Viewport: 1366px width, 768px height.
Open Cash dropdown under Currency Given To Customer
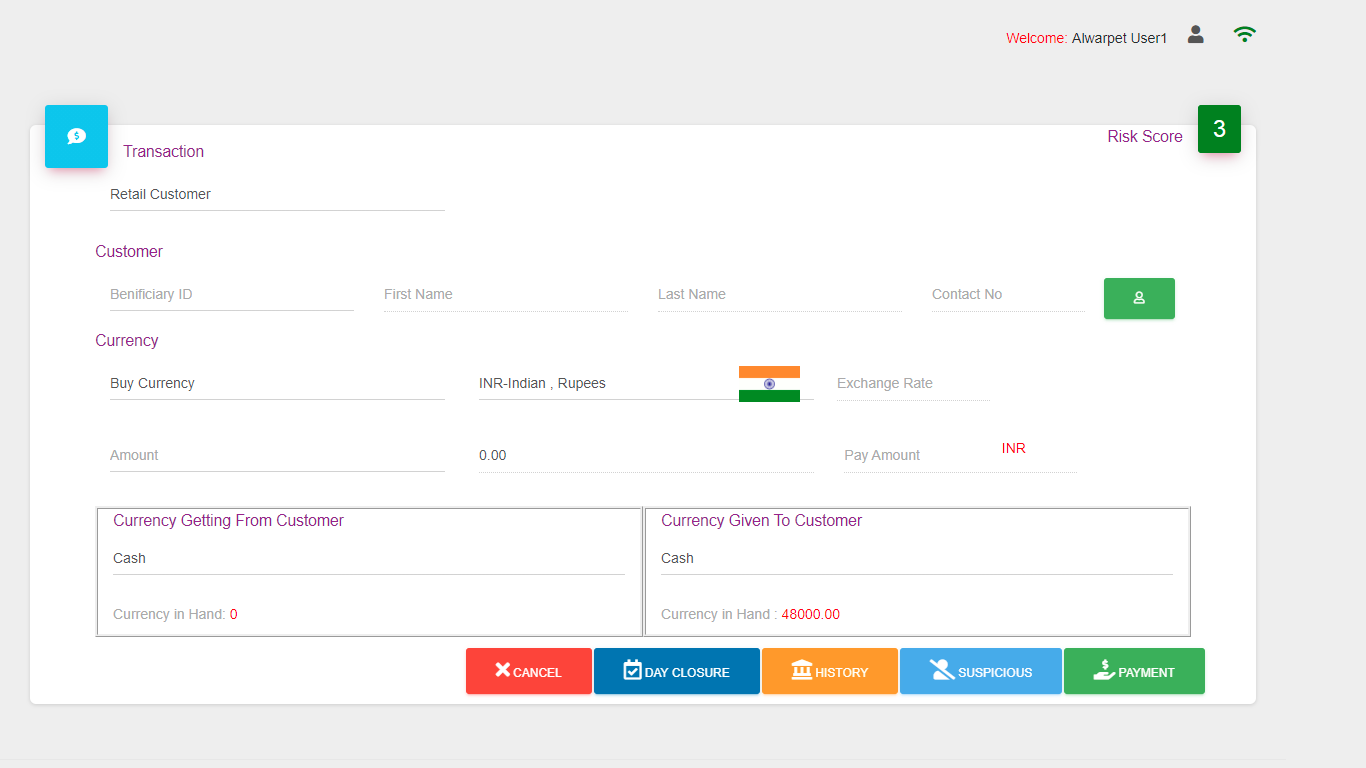917,559
